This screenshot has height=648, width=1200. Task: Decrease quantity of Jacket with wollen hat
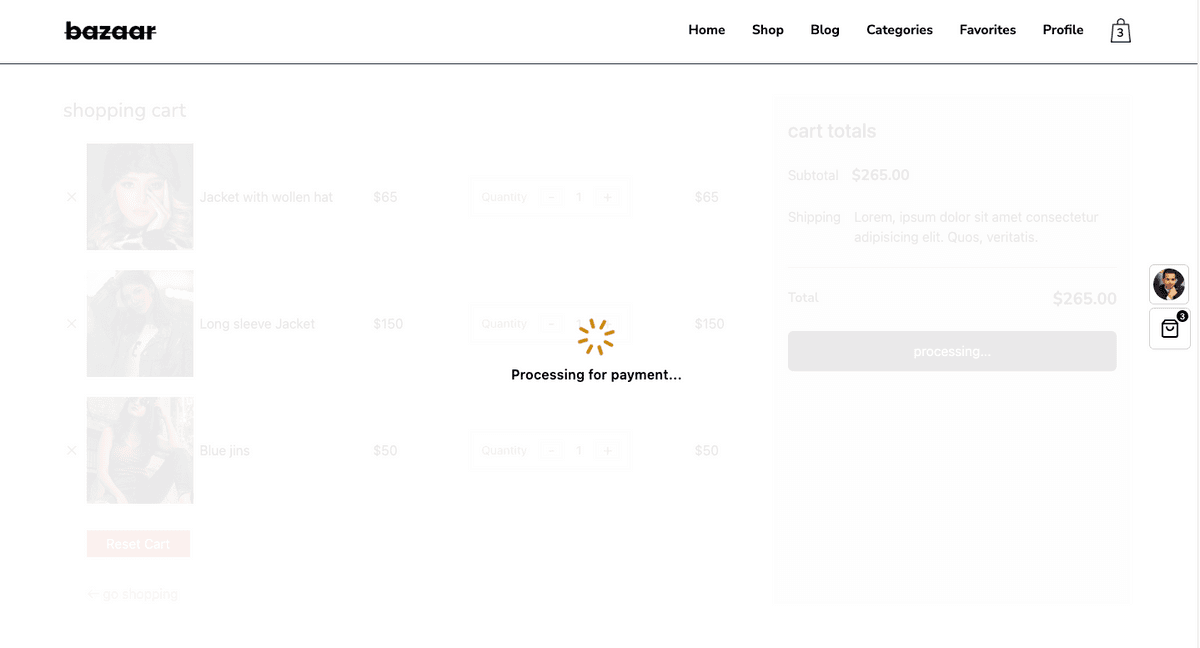tap(551, 197)
